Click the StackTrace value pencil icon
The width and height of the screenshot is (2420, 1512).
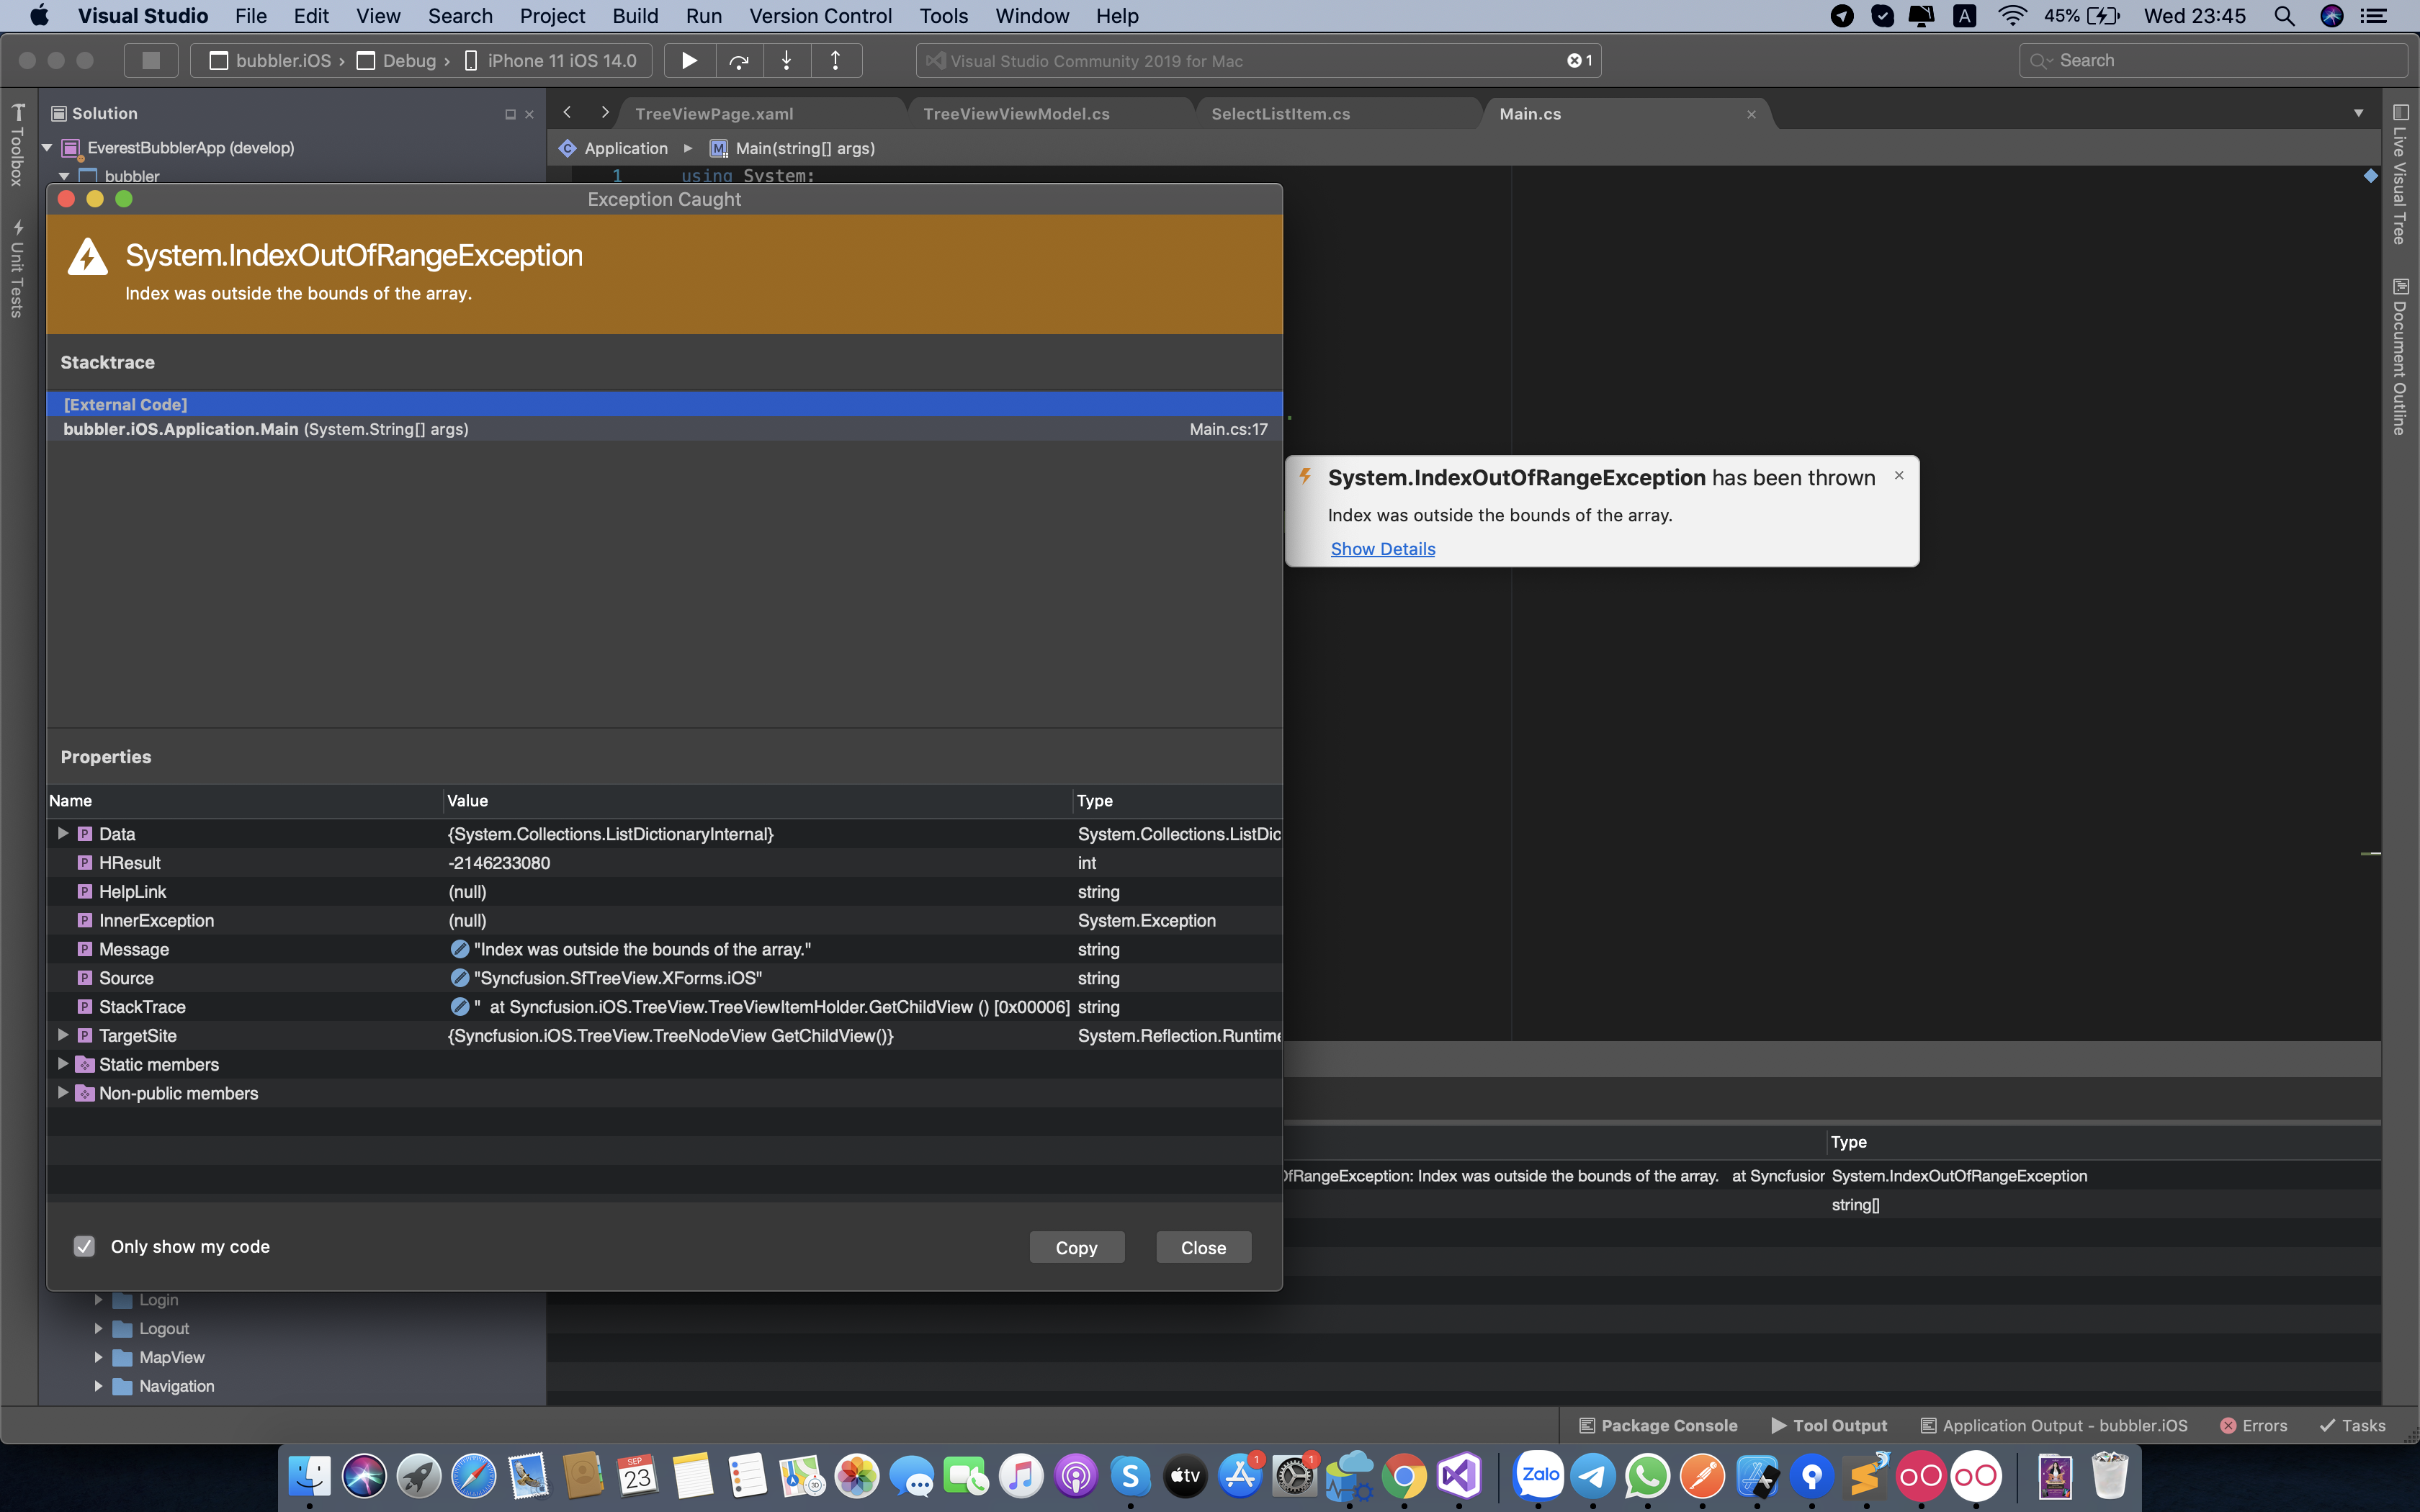(x=460, y=1007)
